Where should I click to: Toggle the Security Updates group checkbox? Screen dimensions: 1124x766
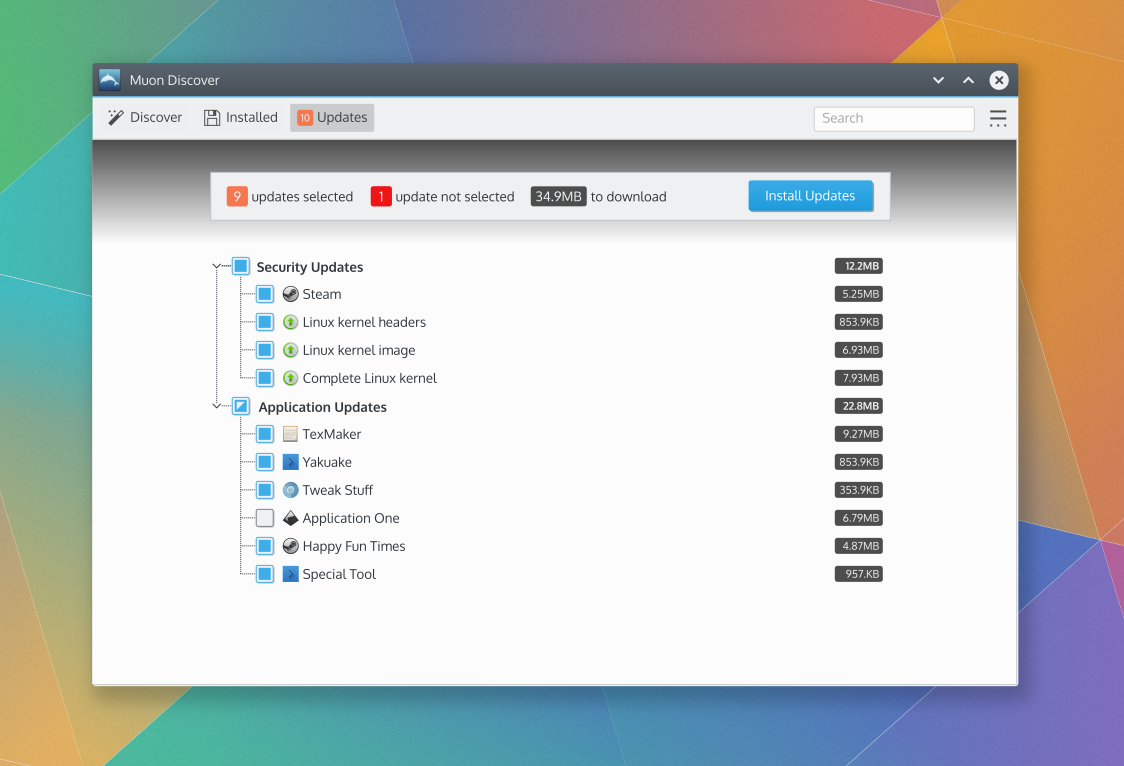coord(241,267)
